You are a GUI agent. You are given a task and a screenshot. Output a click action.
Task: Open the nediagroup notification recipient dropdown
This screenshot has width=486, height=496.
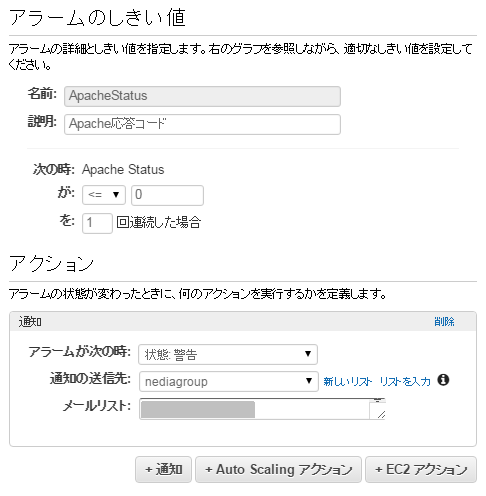point(229,381)
